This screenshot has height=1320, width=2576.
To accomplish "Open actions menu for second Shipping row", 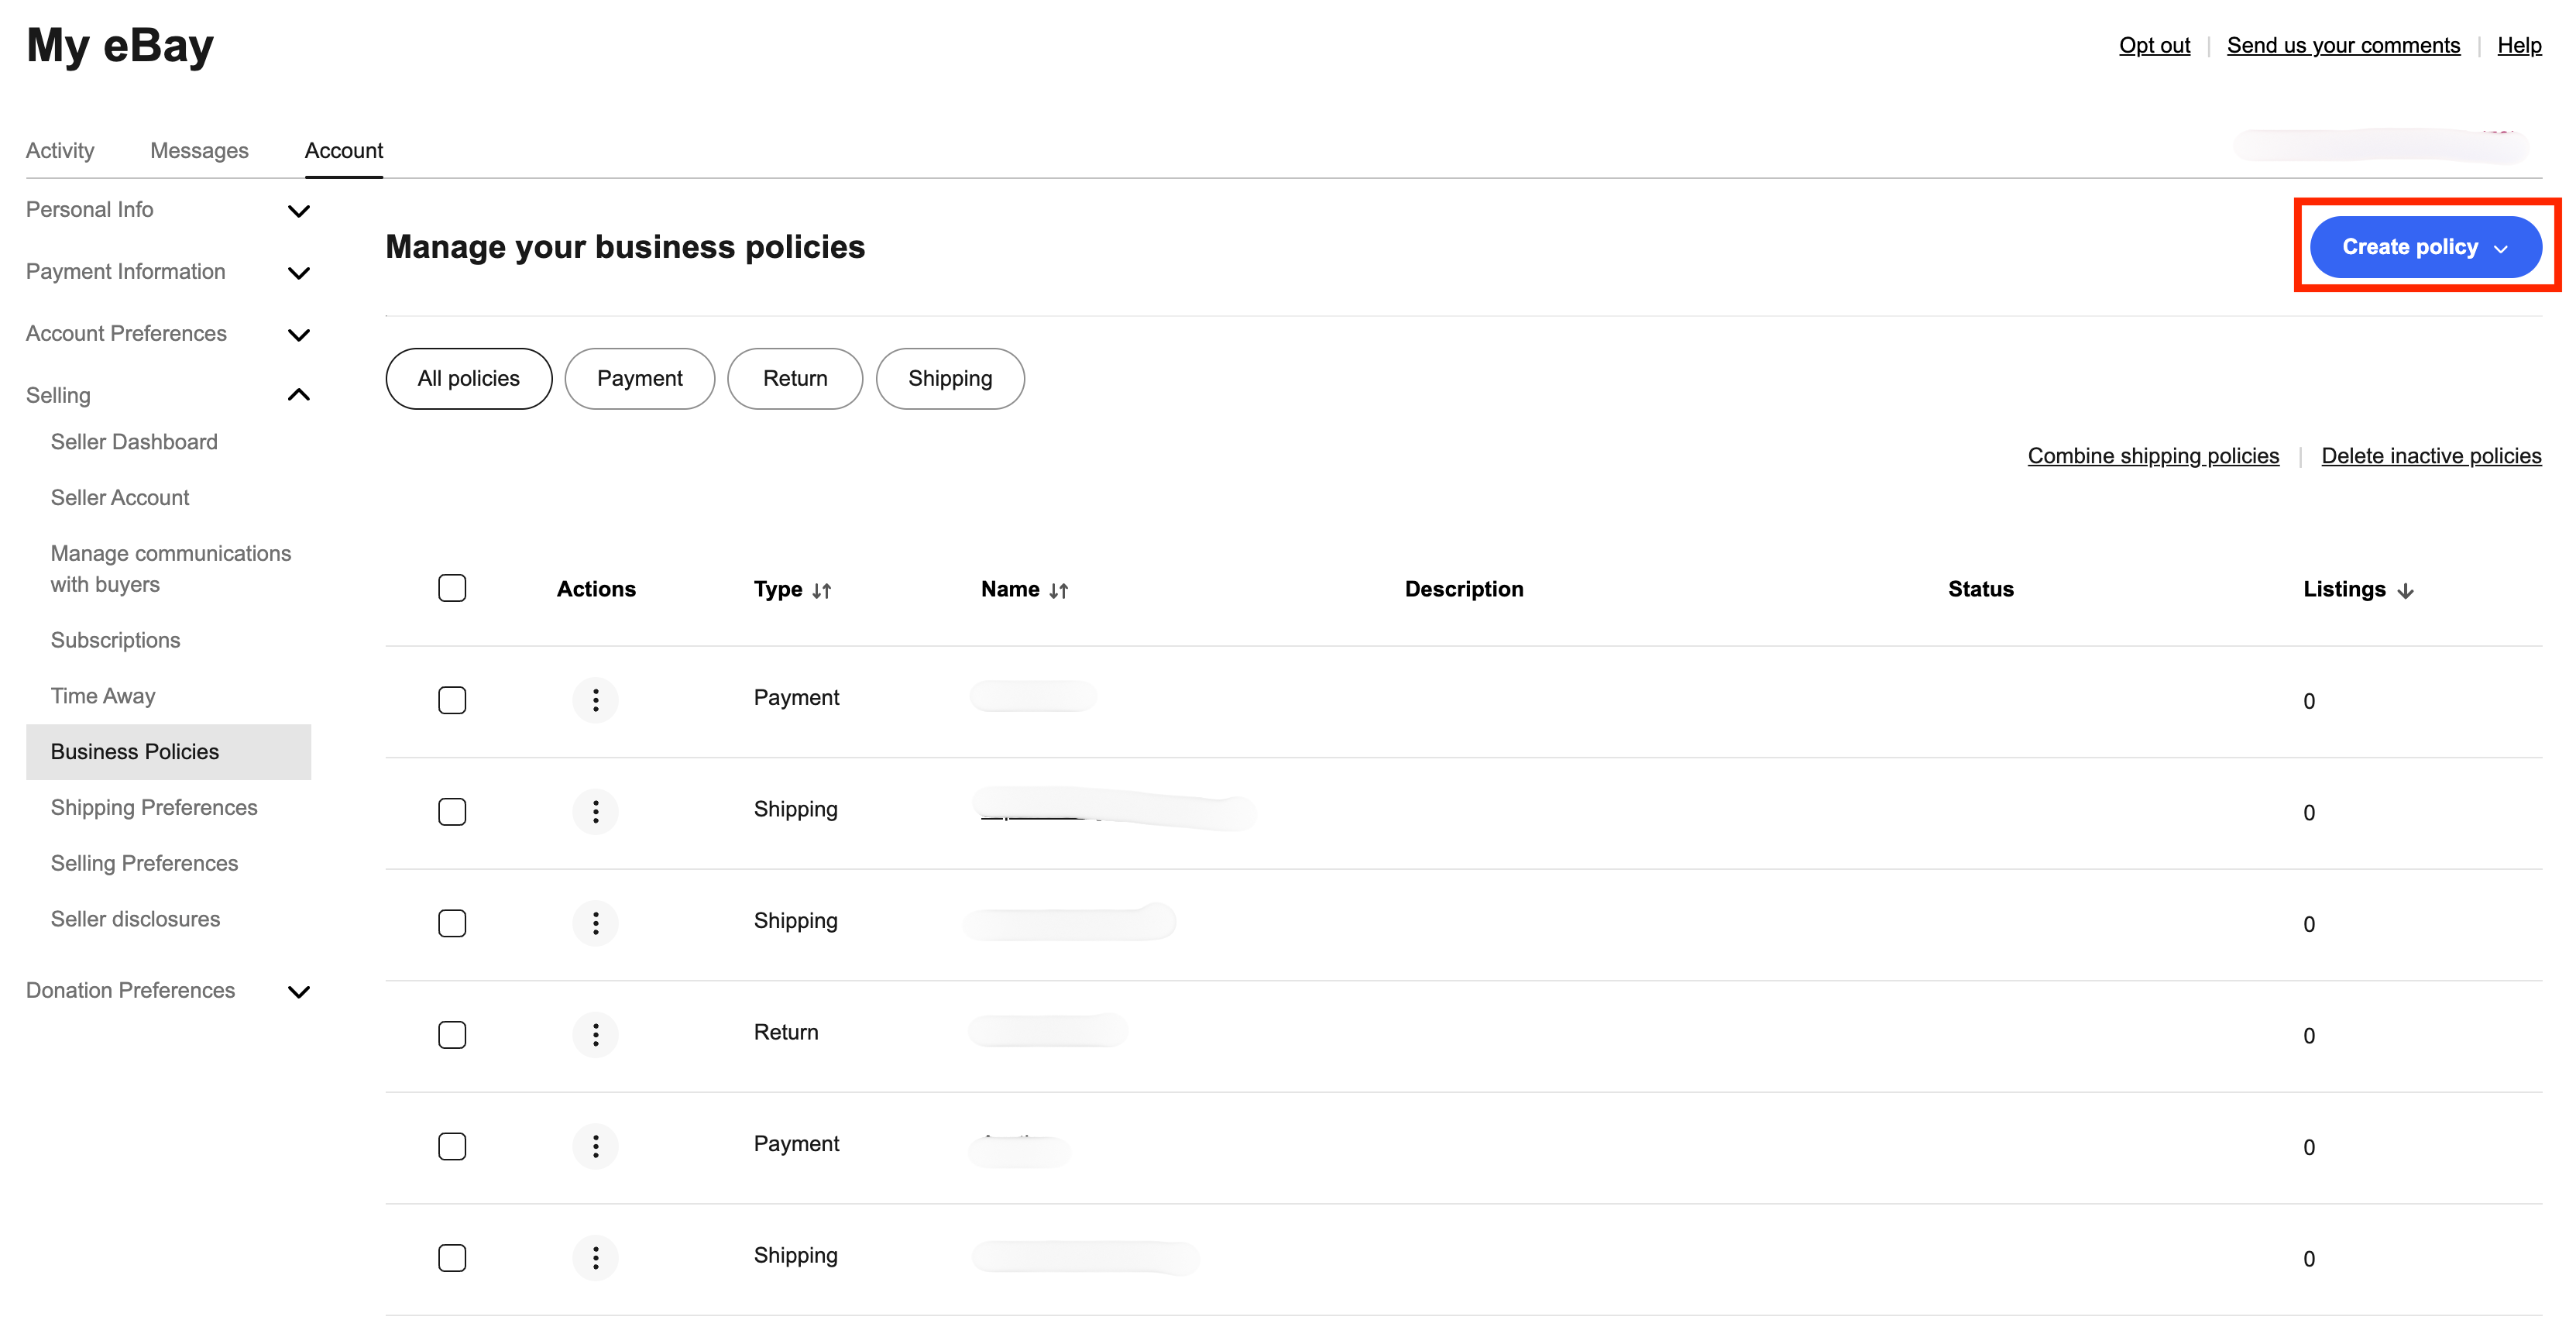I will [595, 922].
